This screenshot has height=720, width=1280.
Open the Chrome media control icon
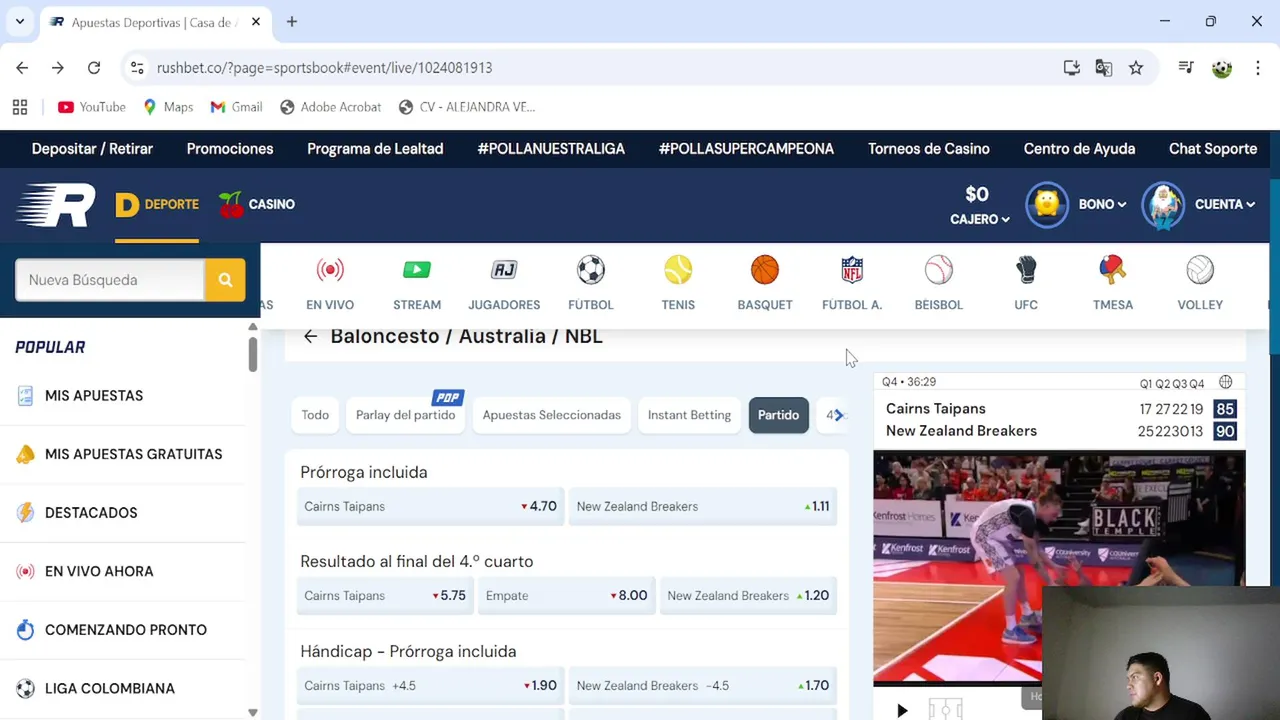click(1186, 68)
